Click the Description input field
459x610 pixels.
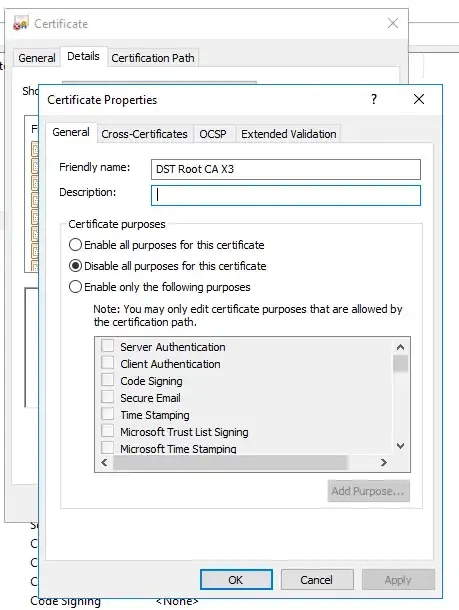(286, 195)
